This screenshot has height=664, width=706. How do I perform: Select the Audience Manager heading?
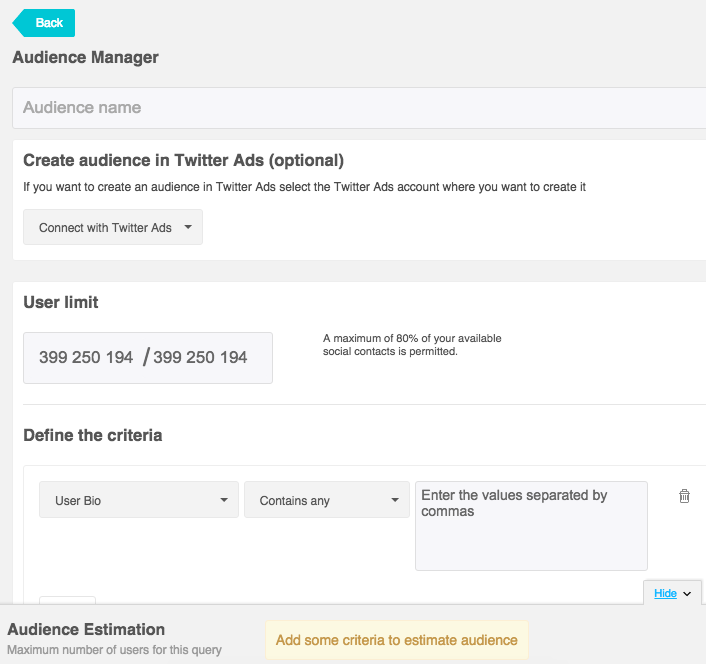[86, 57]
